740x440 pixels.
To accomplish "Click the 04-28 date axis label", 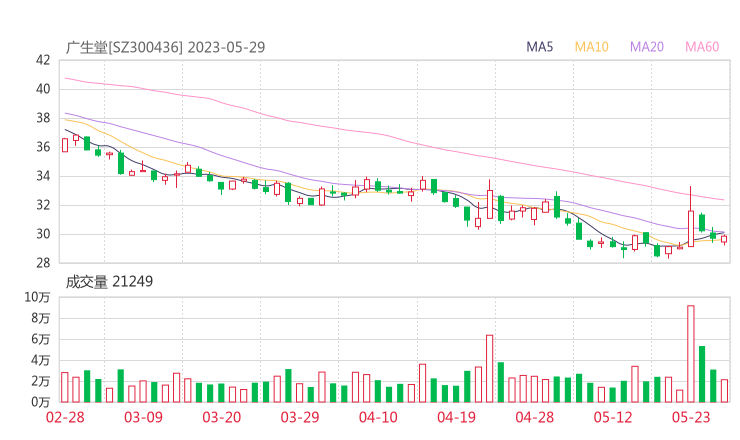I will click(x=535, y=417).
